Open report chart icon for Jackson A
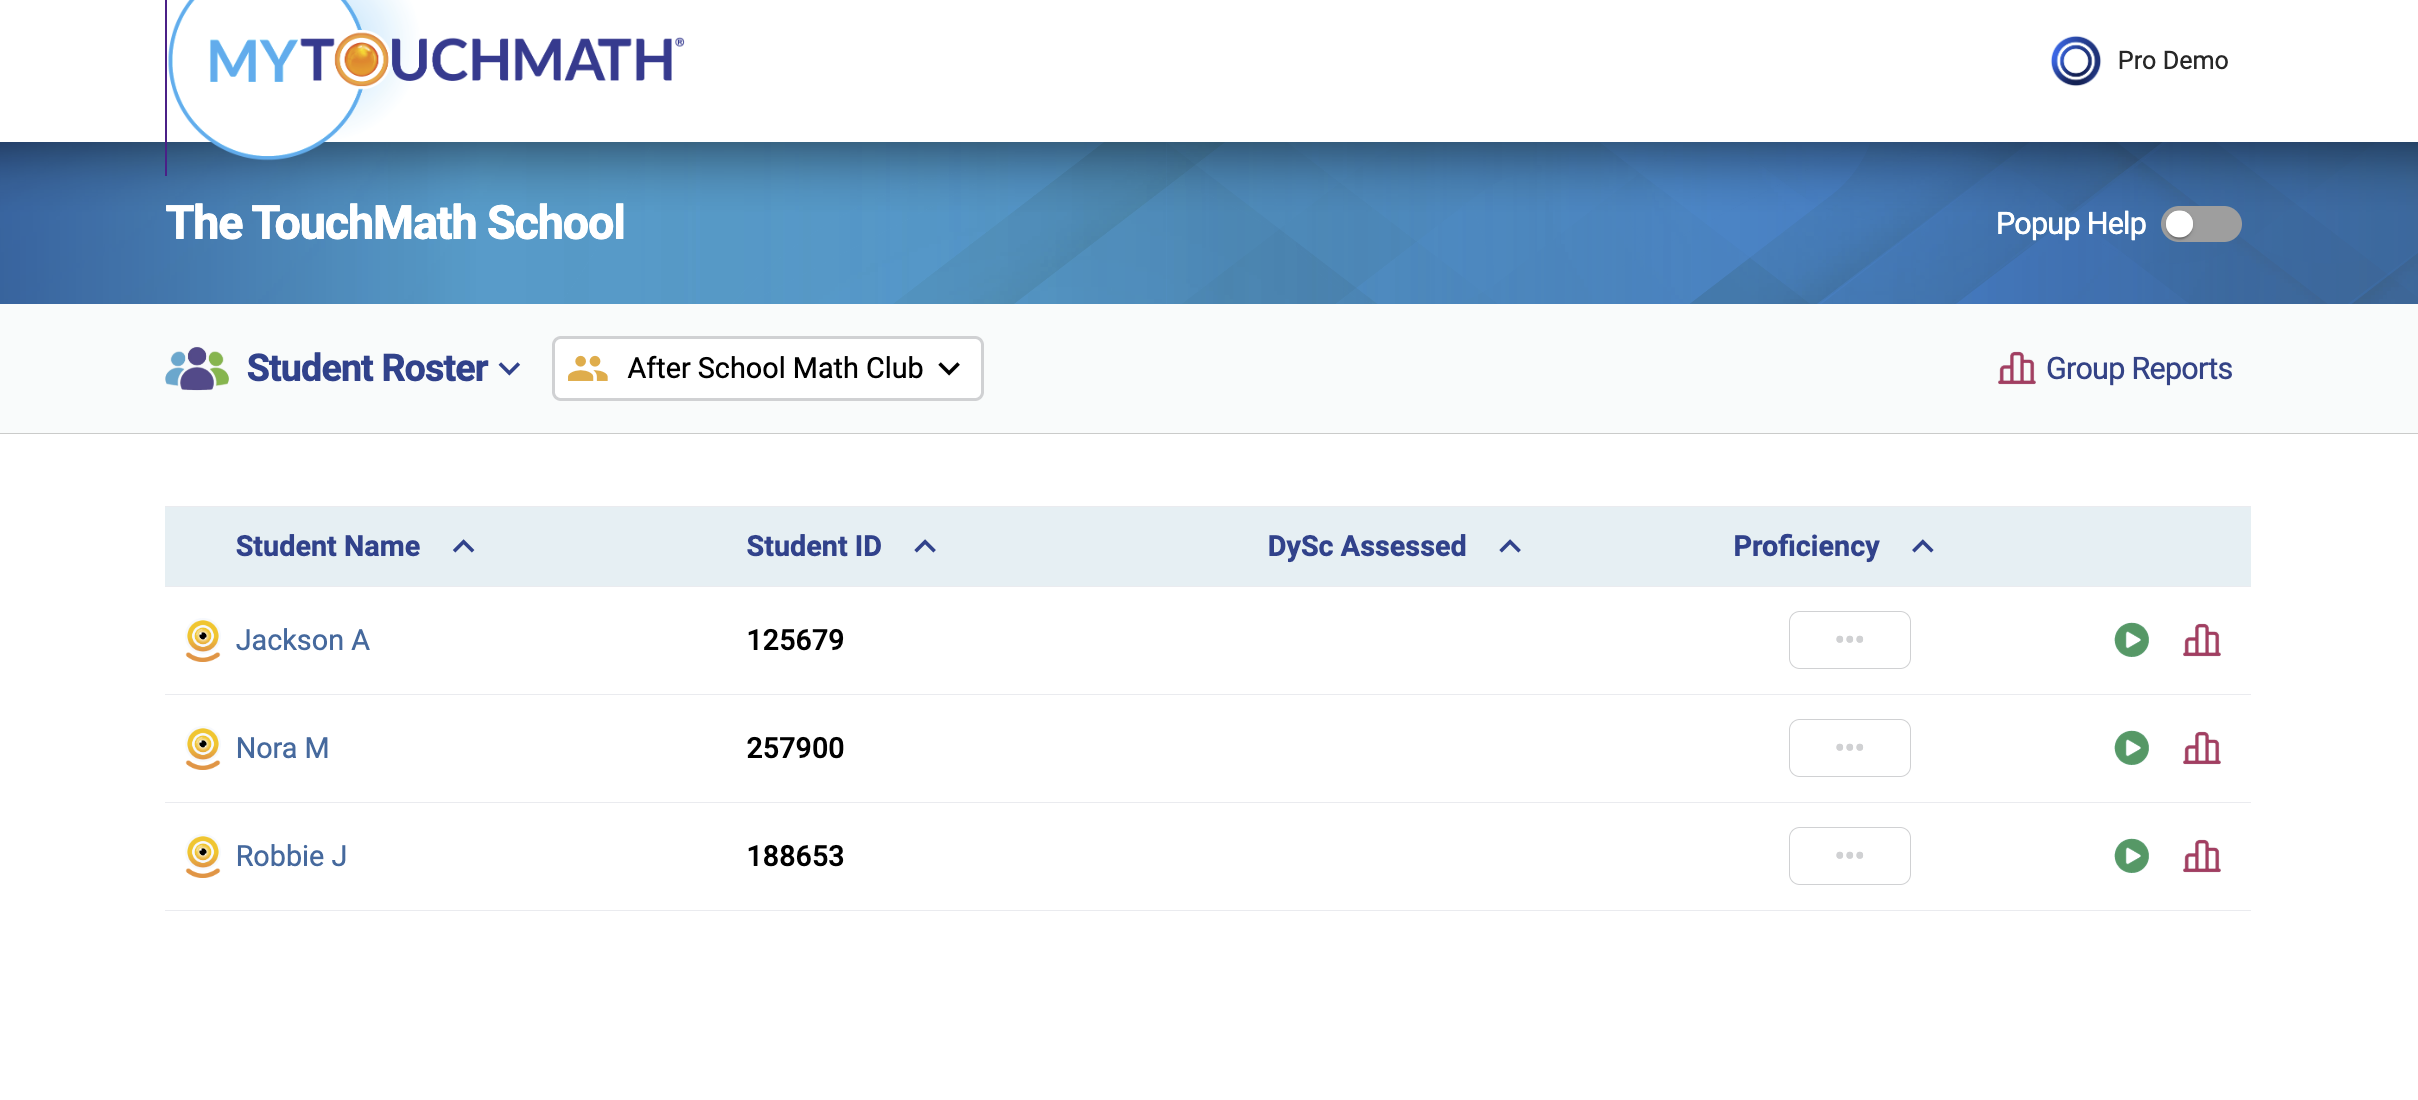 click(2201, 640)
